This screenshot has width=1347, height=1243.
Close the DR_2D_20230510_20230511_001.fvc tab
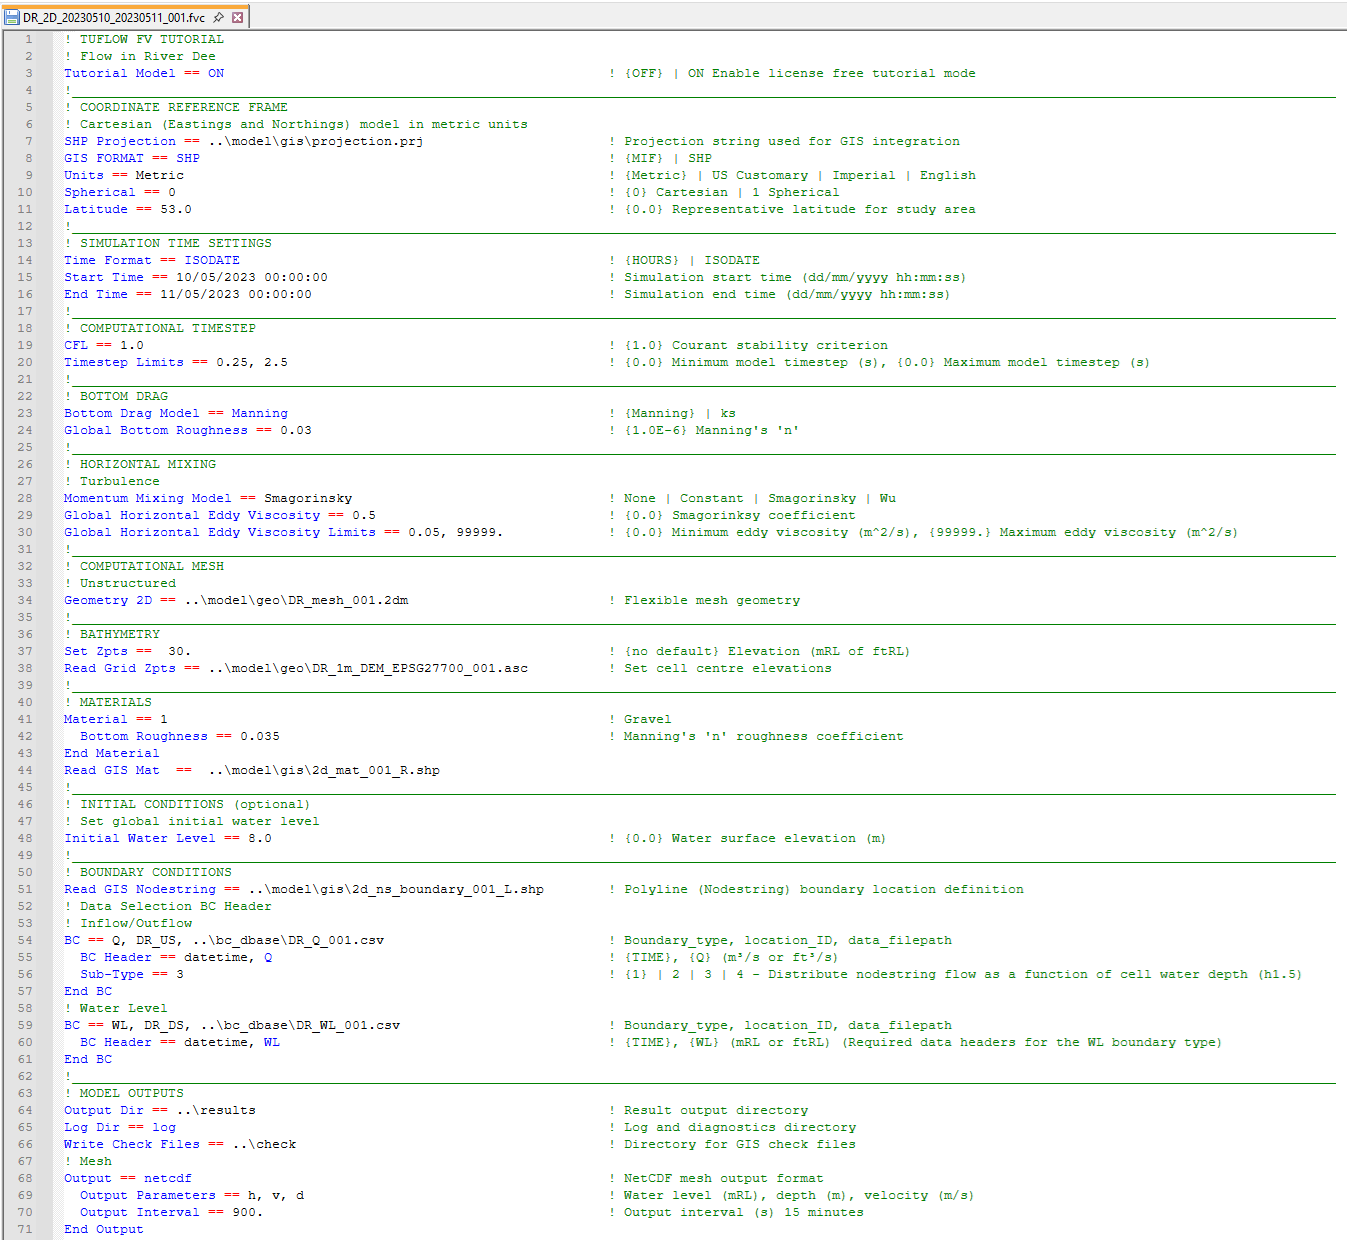pos(238,17)
